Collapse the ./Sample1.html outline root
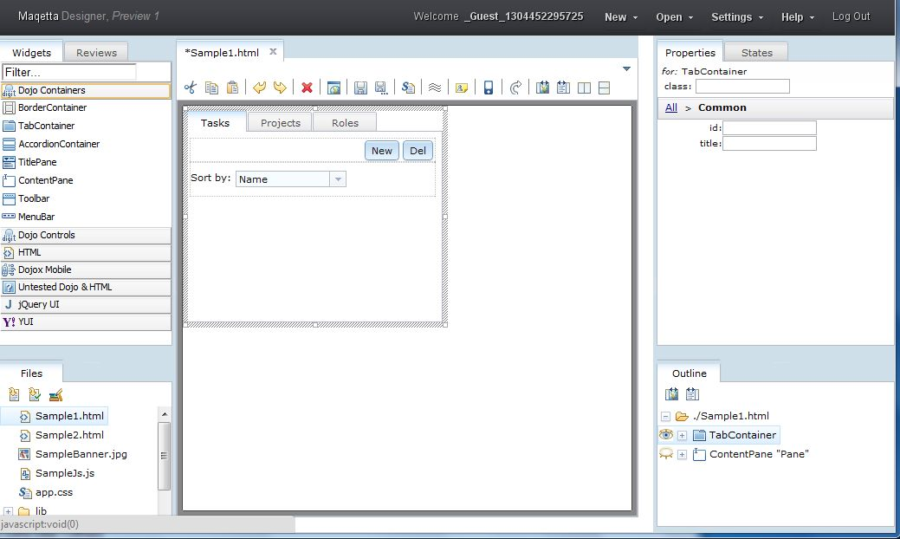The height and width of the screenshot is (539, 900). [666, 416]
